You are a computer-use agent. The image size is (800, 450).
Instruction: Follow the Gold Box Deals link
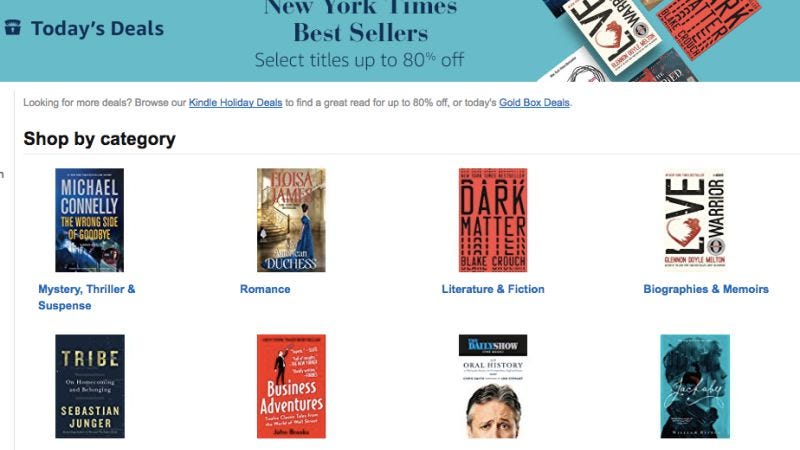(534, 103)
